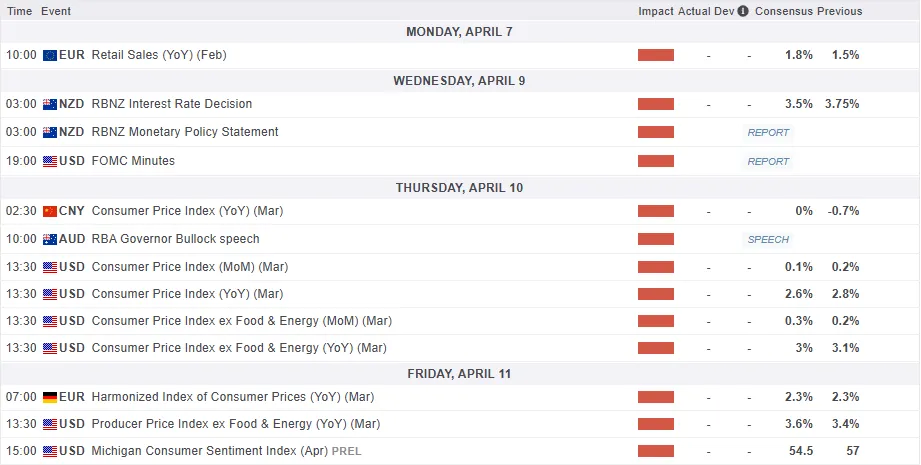
Task: Click the Consensus column header
Action: pyautogui.click(x=784, y=11)
